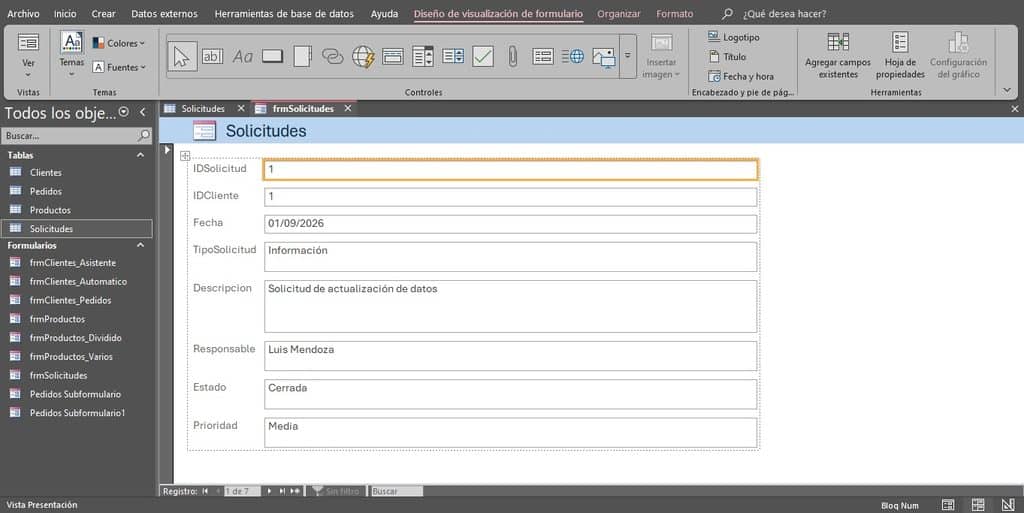Select the frmProductos_Dividido form
The width and height of the screenshot is (1024, 513).
pyautogui.click(x=76, y=337)
